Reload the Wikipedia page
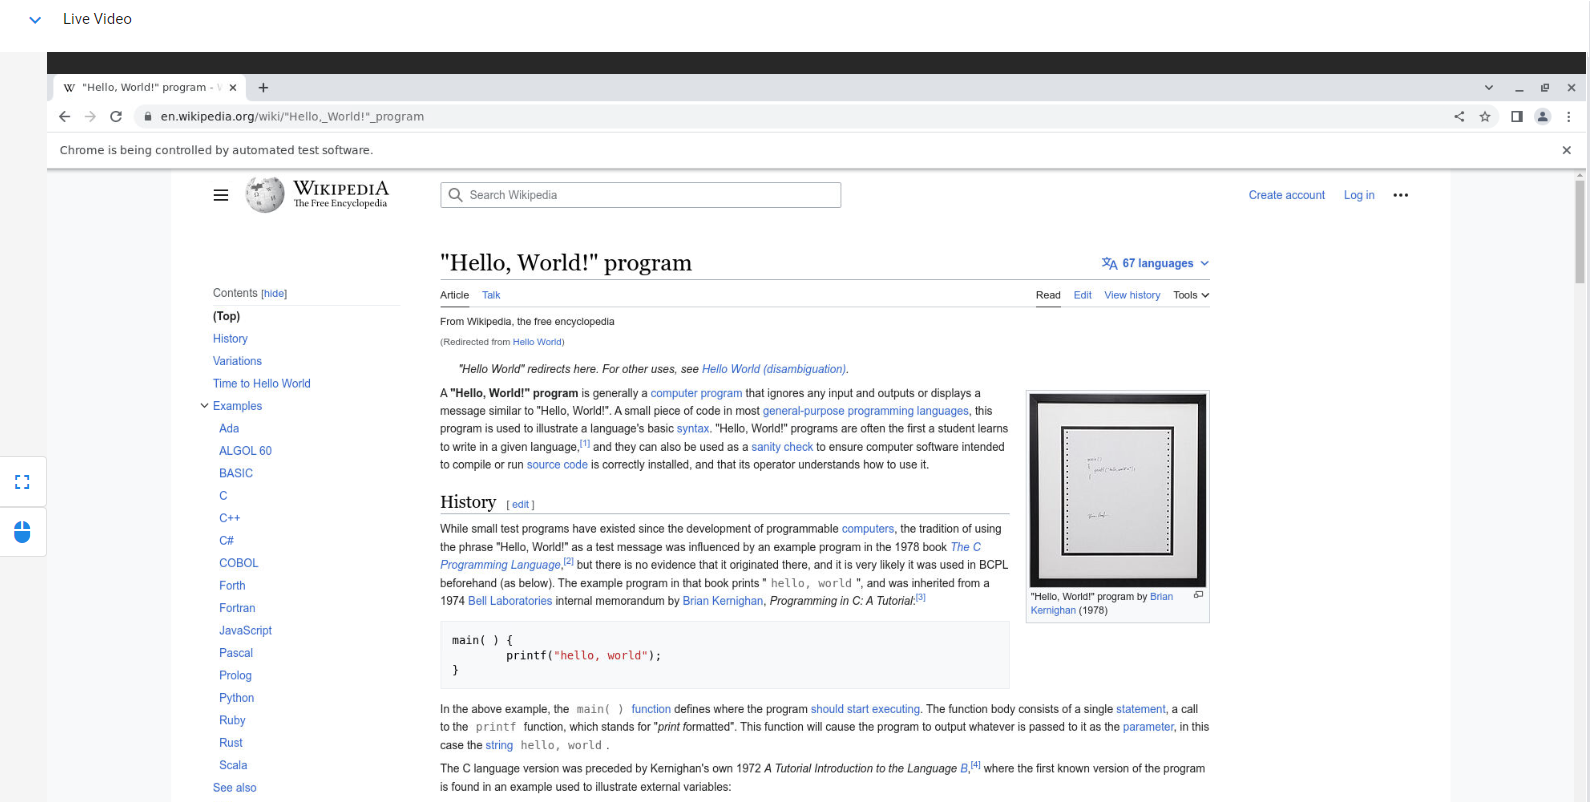The height and width of the screenshot is (802, 1590). coord(116,117)
